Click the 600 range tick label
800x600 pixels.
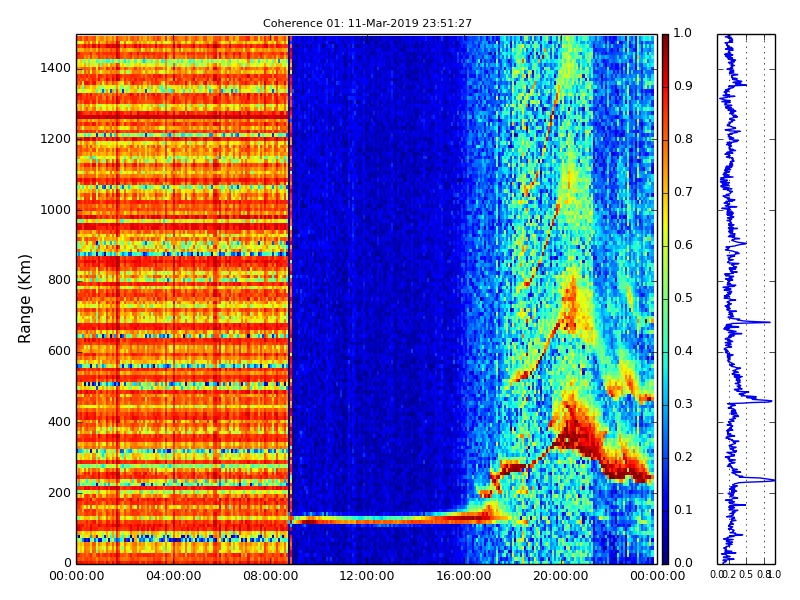(59, 351)
